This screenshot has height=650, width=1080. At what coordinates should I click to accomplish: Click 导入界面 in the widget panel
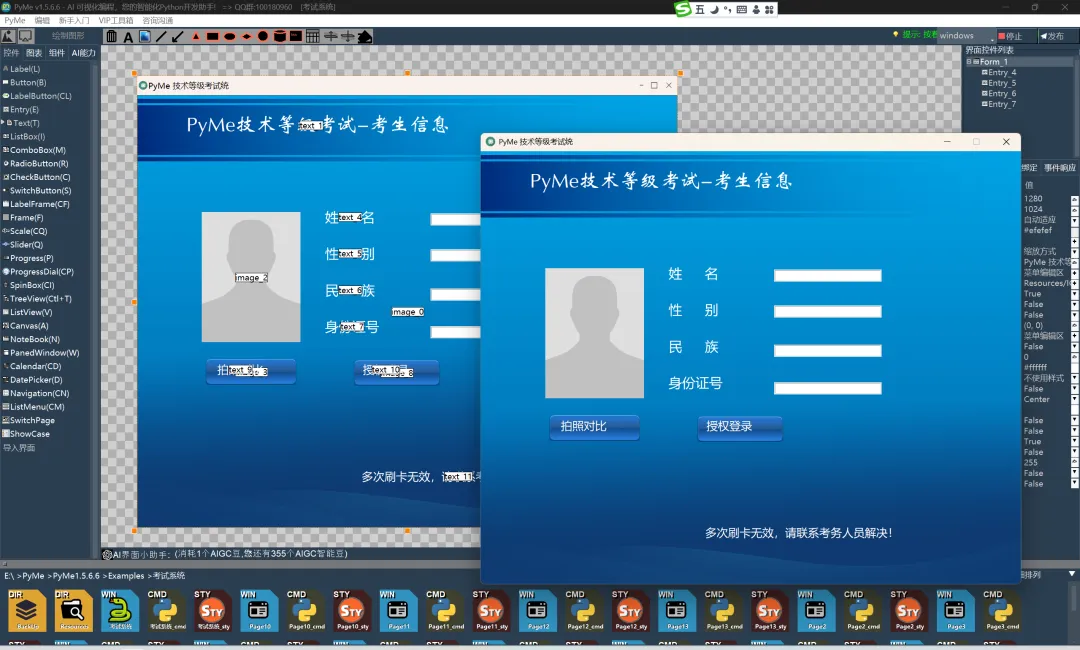(x=19, y=448)
